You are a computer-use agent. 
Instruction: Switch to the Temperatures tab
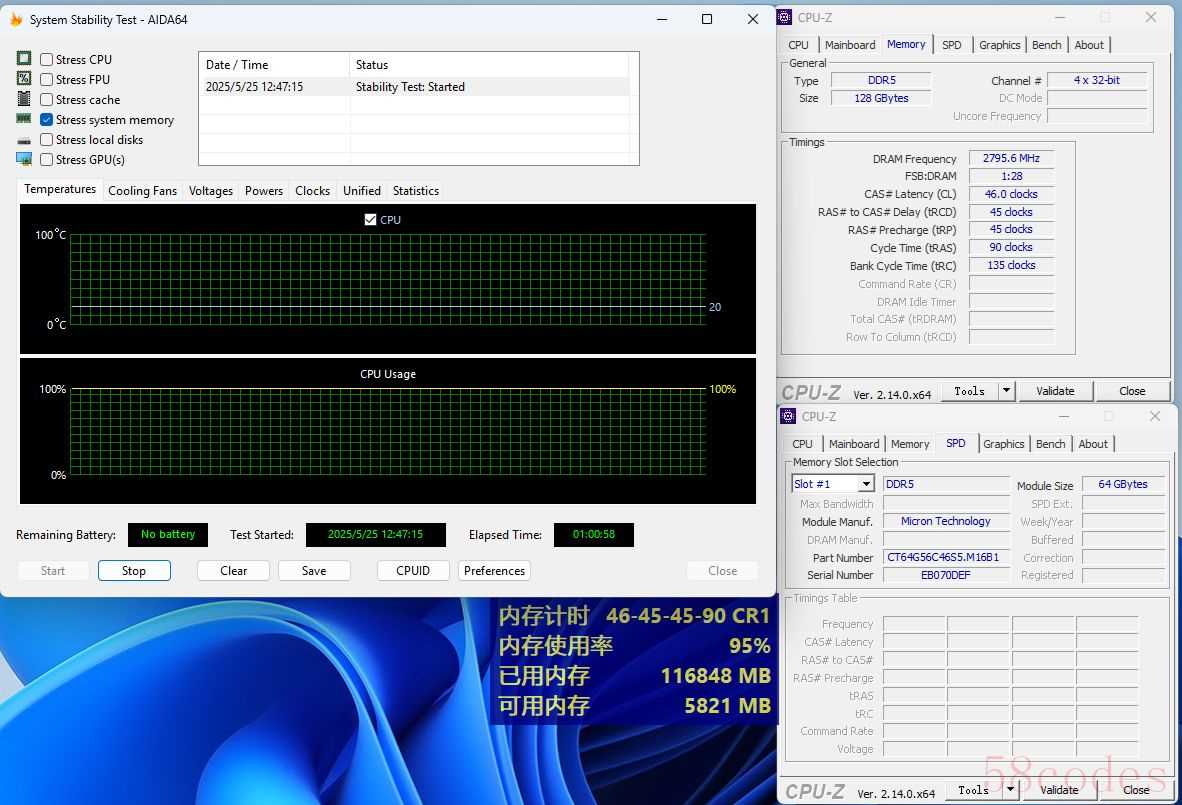60,189
